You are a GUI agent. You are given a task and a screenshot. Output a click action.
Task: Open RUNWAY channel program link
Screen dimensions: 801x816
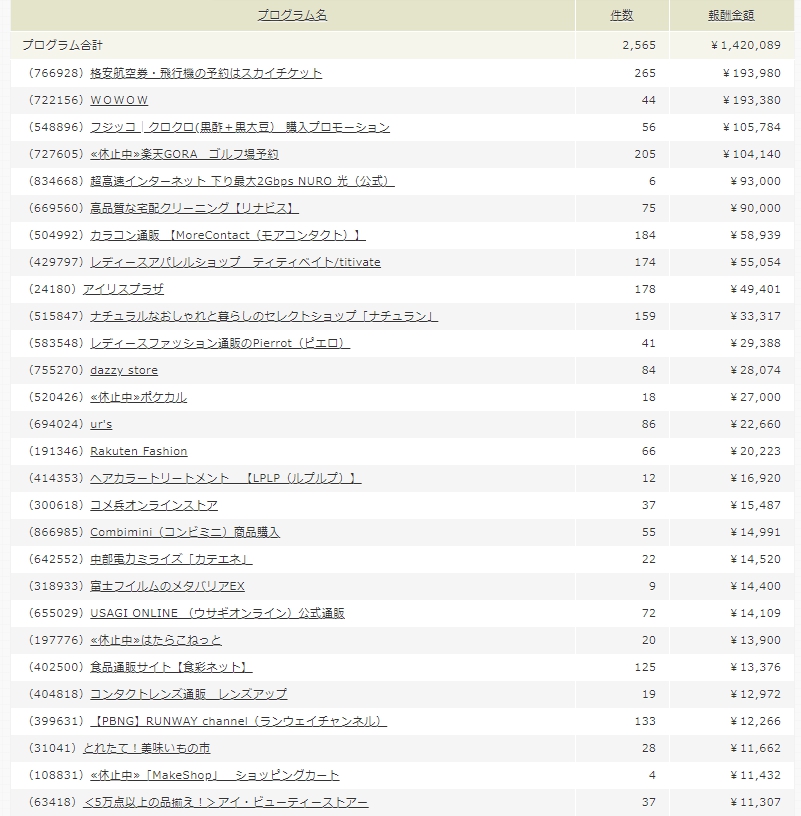(x=238, y=722)
